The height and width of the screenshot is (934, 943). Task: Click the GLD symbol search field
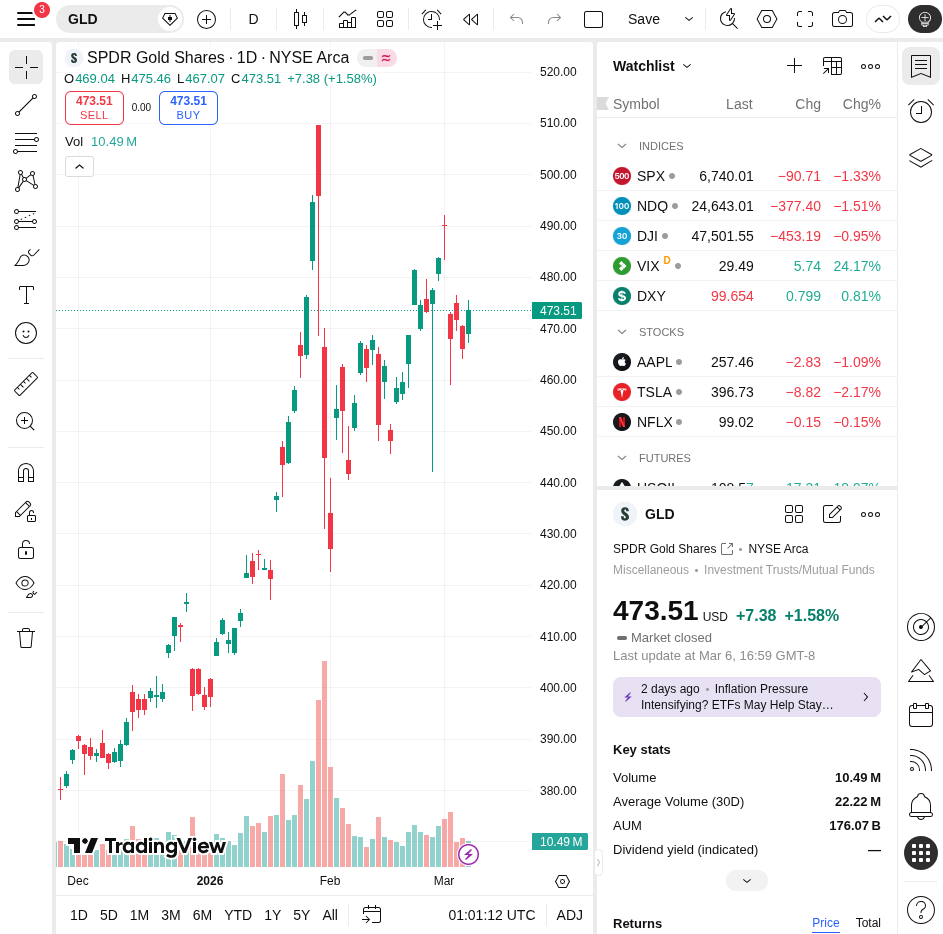[110, 19]
